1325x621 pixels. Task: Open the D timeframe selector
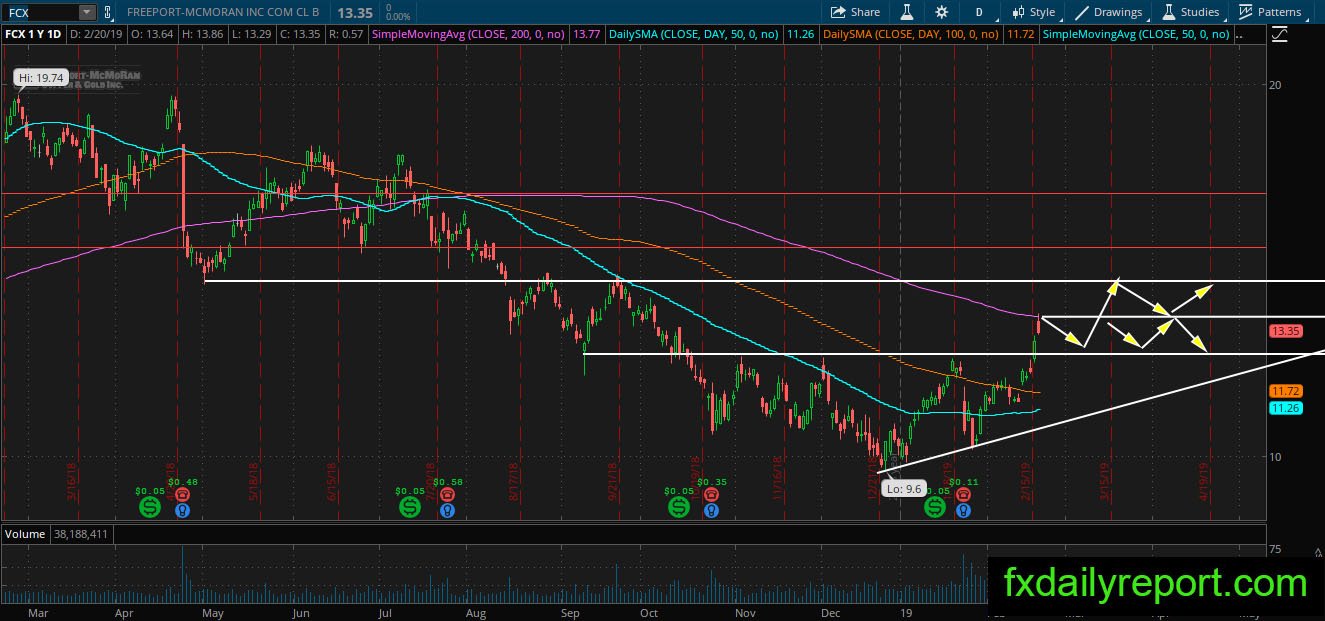979,12
